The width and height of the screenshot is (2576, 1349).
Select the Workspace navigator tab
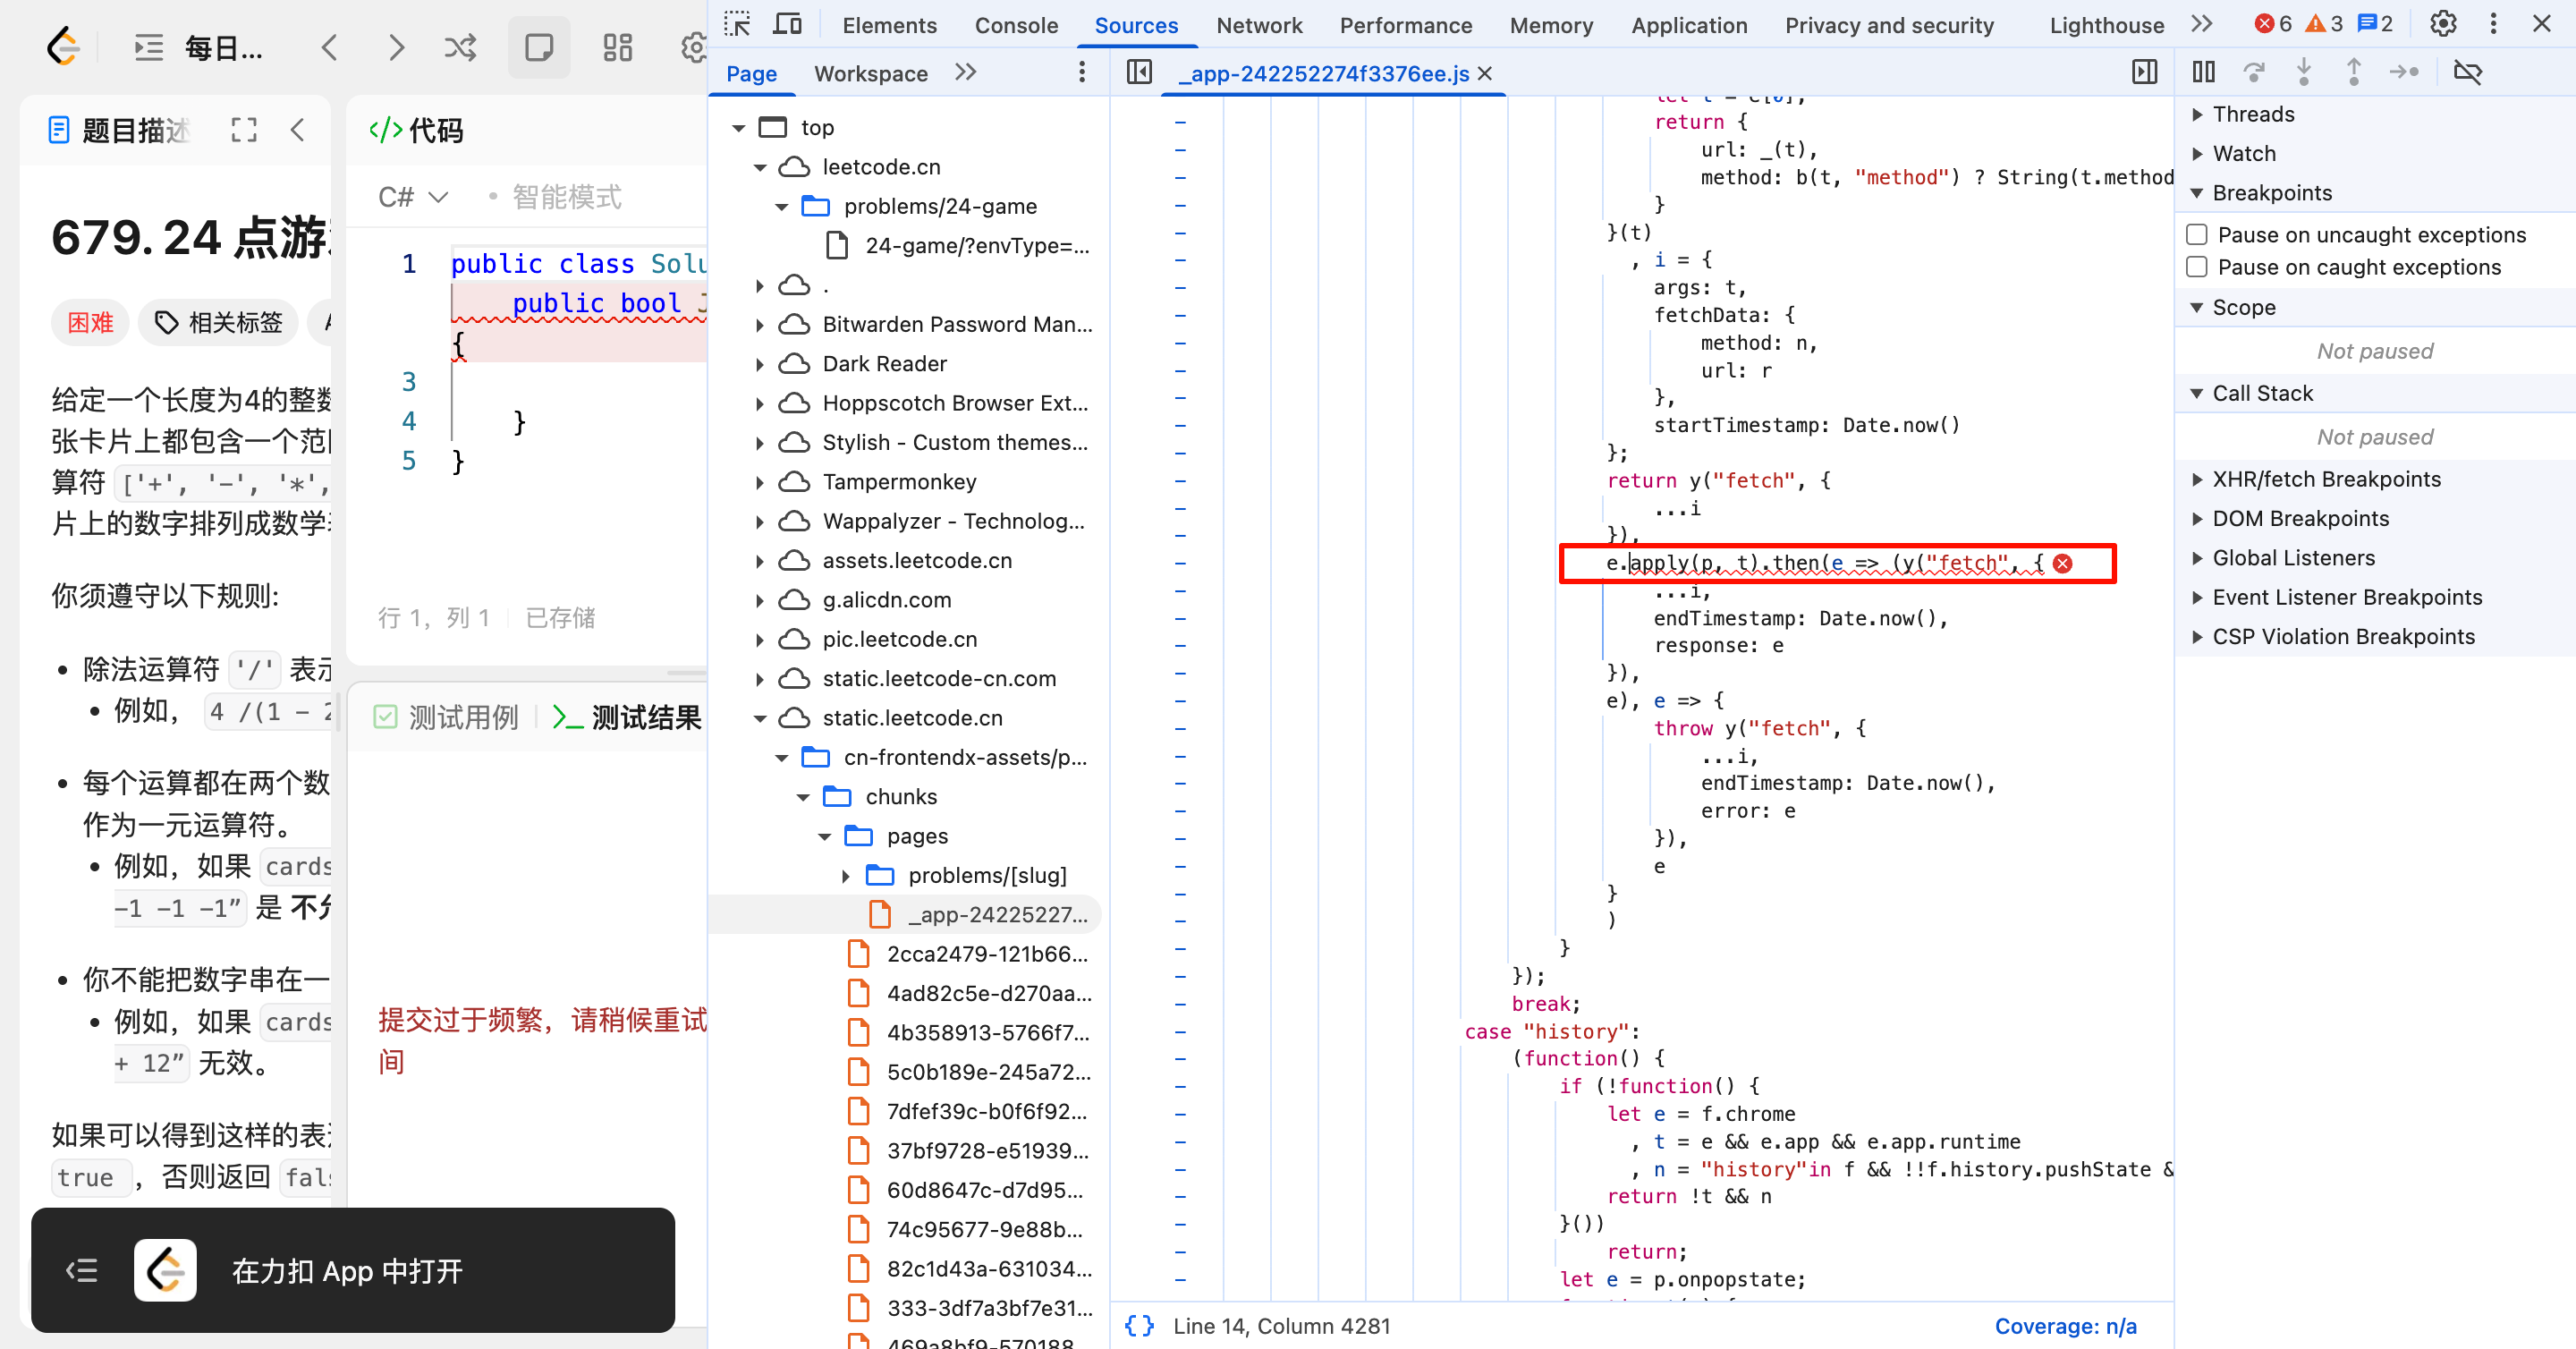[871, 73]
